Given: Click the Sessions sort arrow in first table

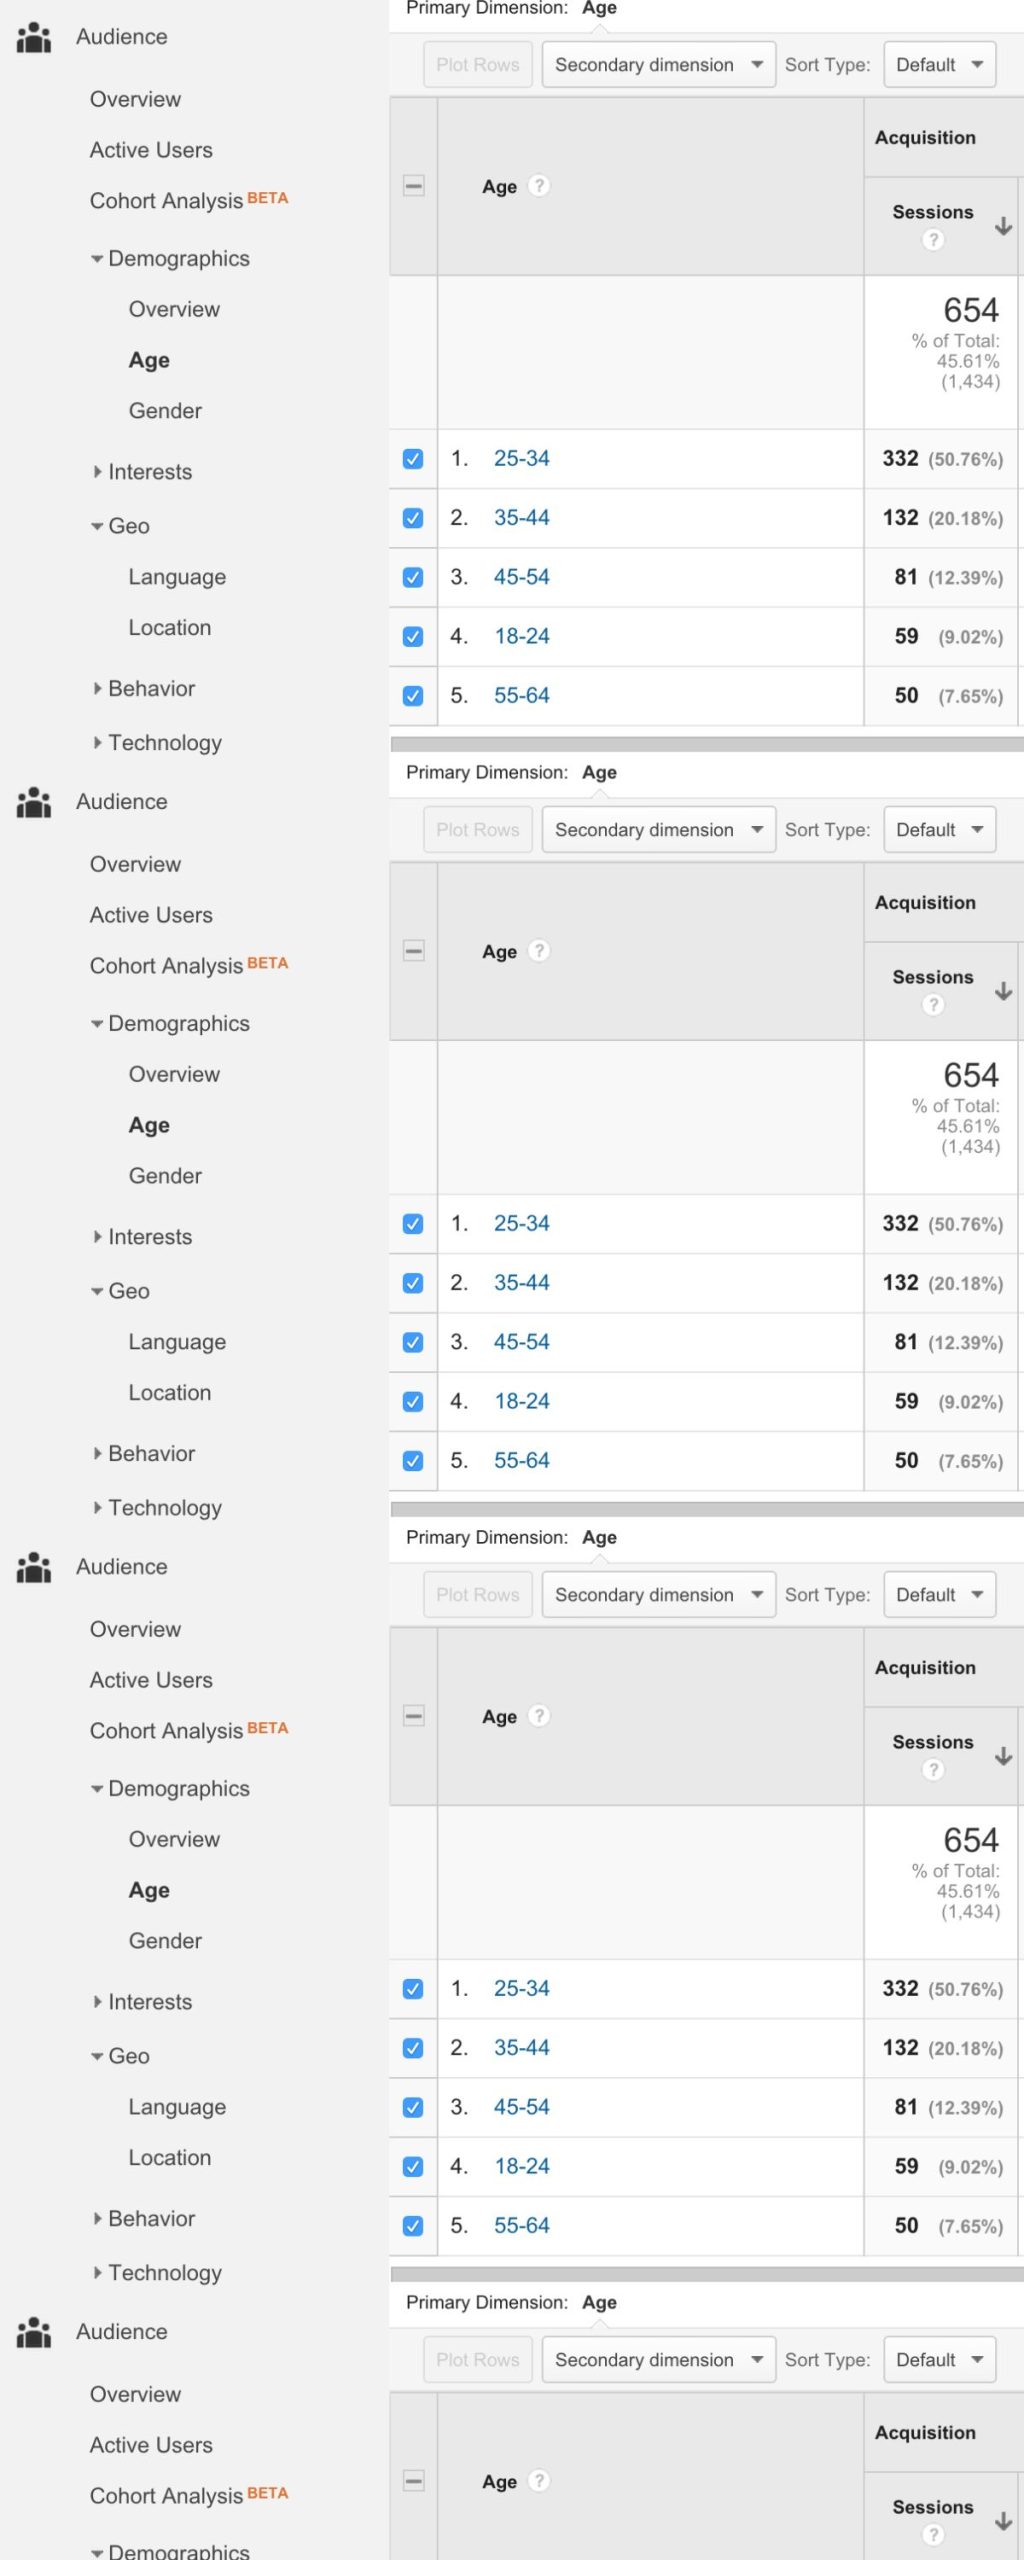Looking at the screenshot, I should [x=1003, y=227].
